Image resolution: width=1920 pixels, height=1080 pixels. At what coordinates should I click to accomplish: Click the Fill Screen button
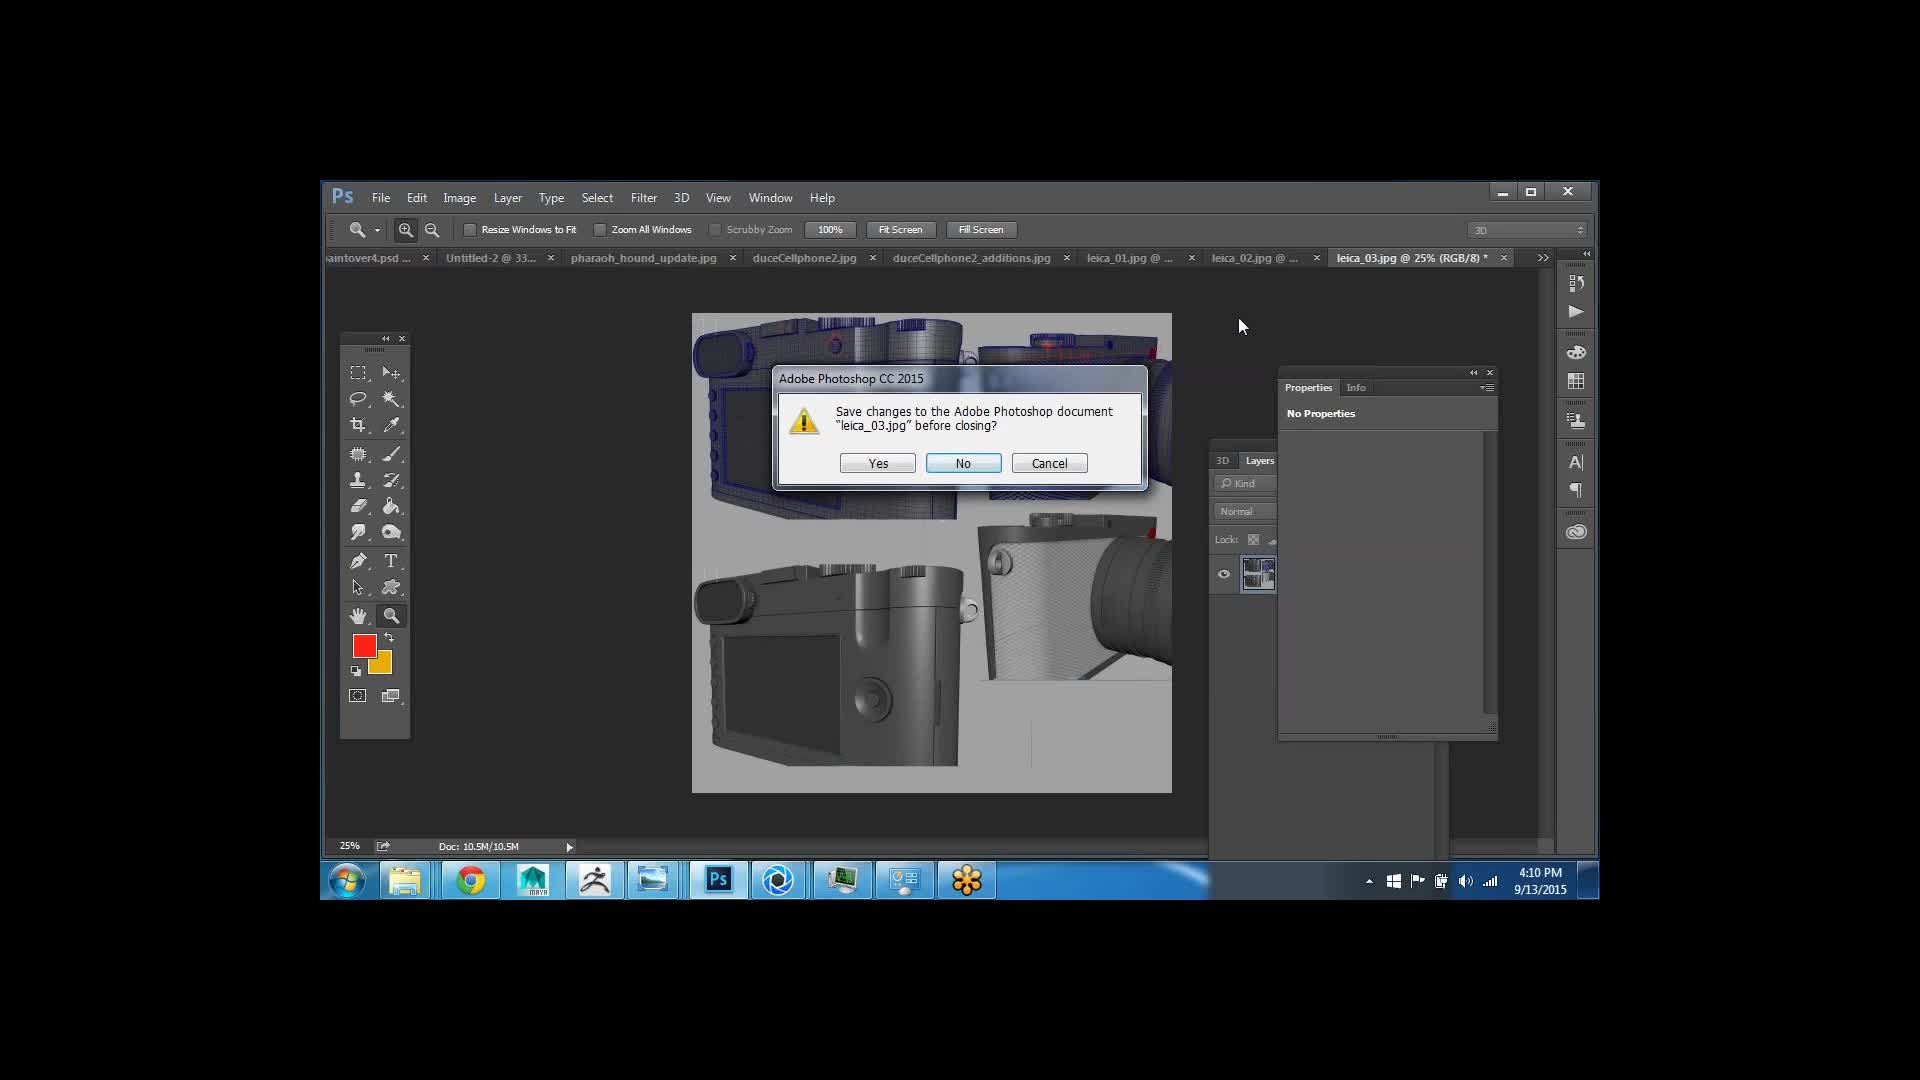click(981, 230)
